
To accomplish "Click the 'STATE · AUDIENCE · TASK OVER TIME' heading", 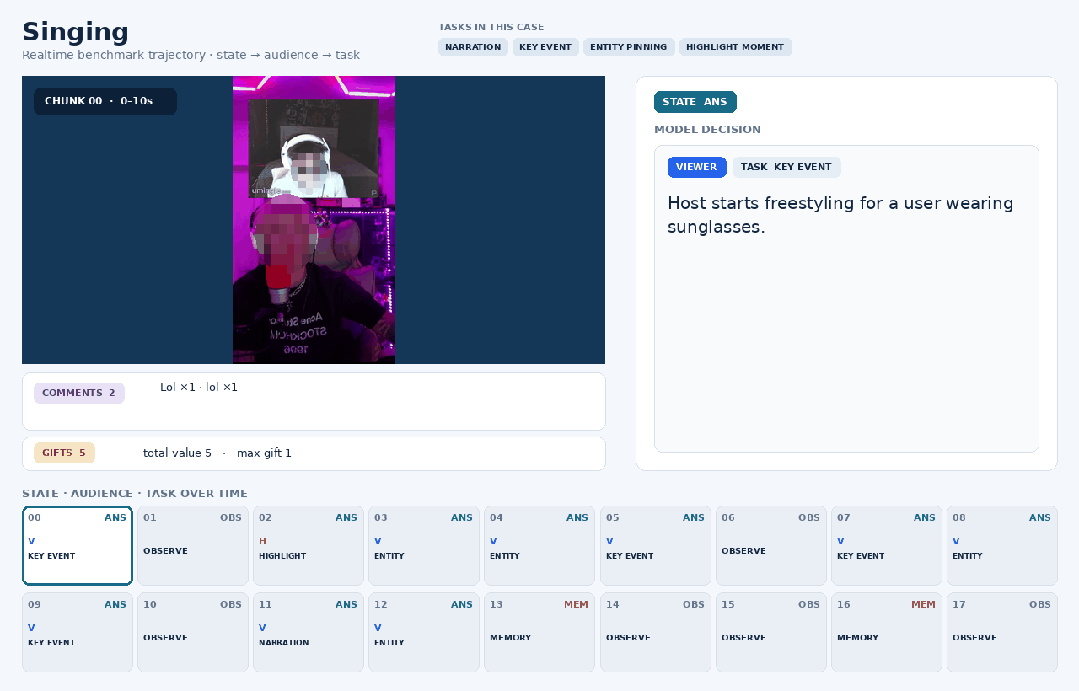I will point(135,493).
